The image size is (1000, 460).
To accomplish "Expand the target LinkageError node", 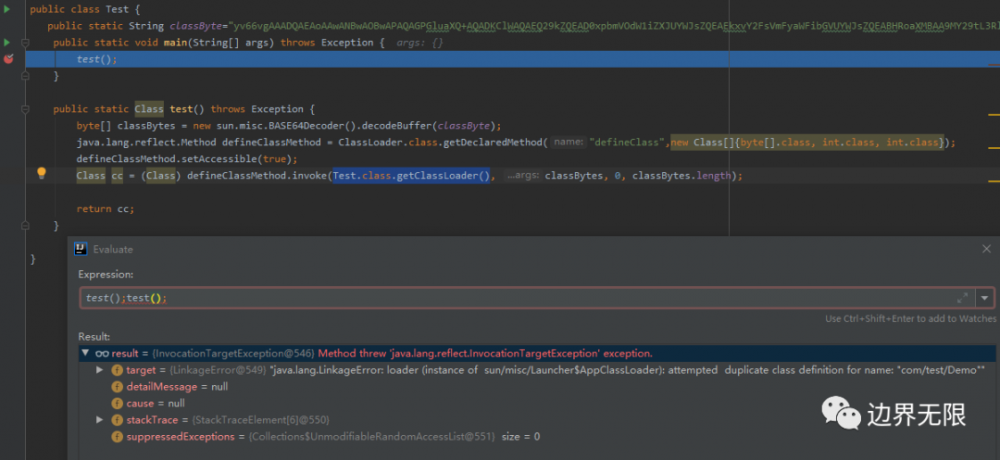I will point(99,370).
